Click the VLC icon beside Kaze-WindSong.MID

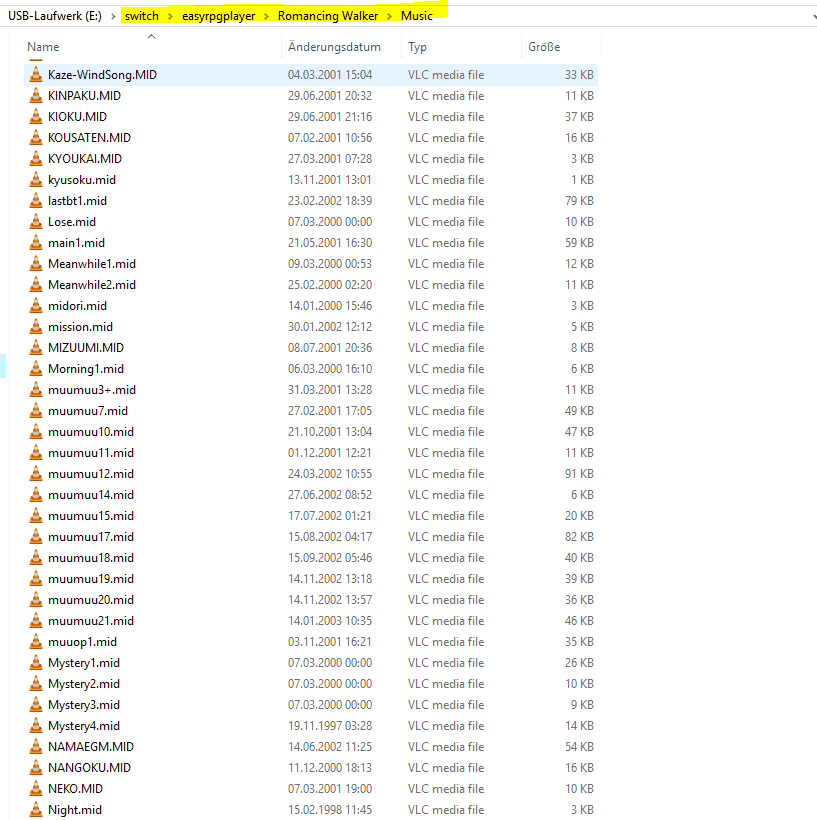click(x=36, y=74)
